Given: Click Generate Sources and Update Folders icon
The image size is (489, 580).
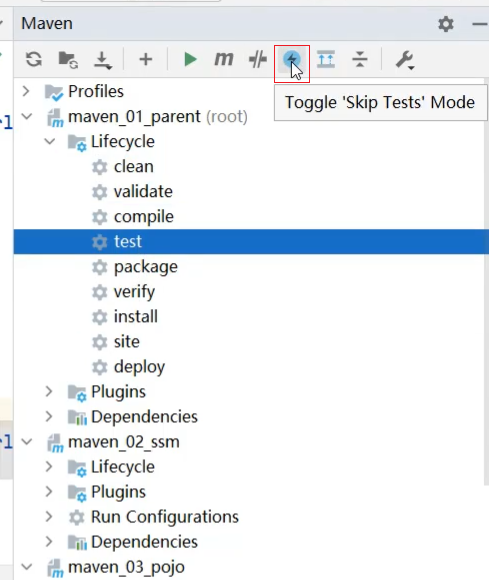Looking at the screenshot, I should [x=68, y=59].
